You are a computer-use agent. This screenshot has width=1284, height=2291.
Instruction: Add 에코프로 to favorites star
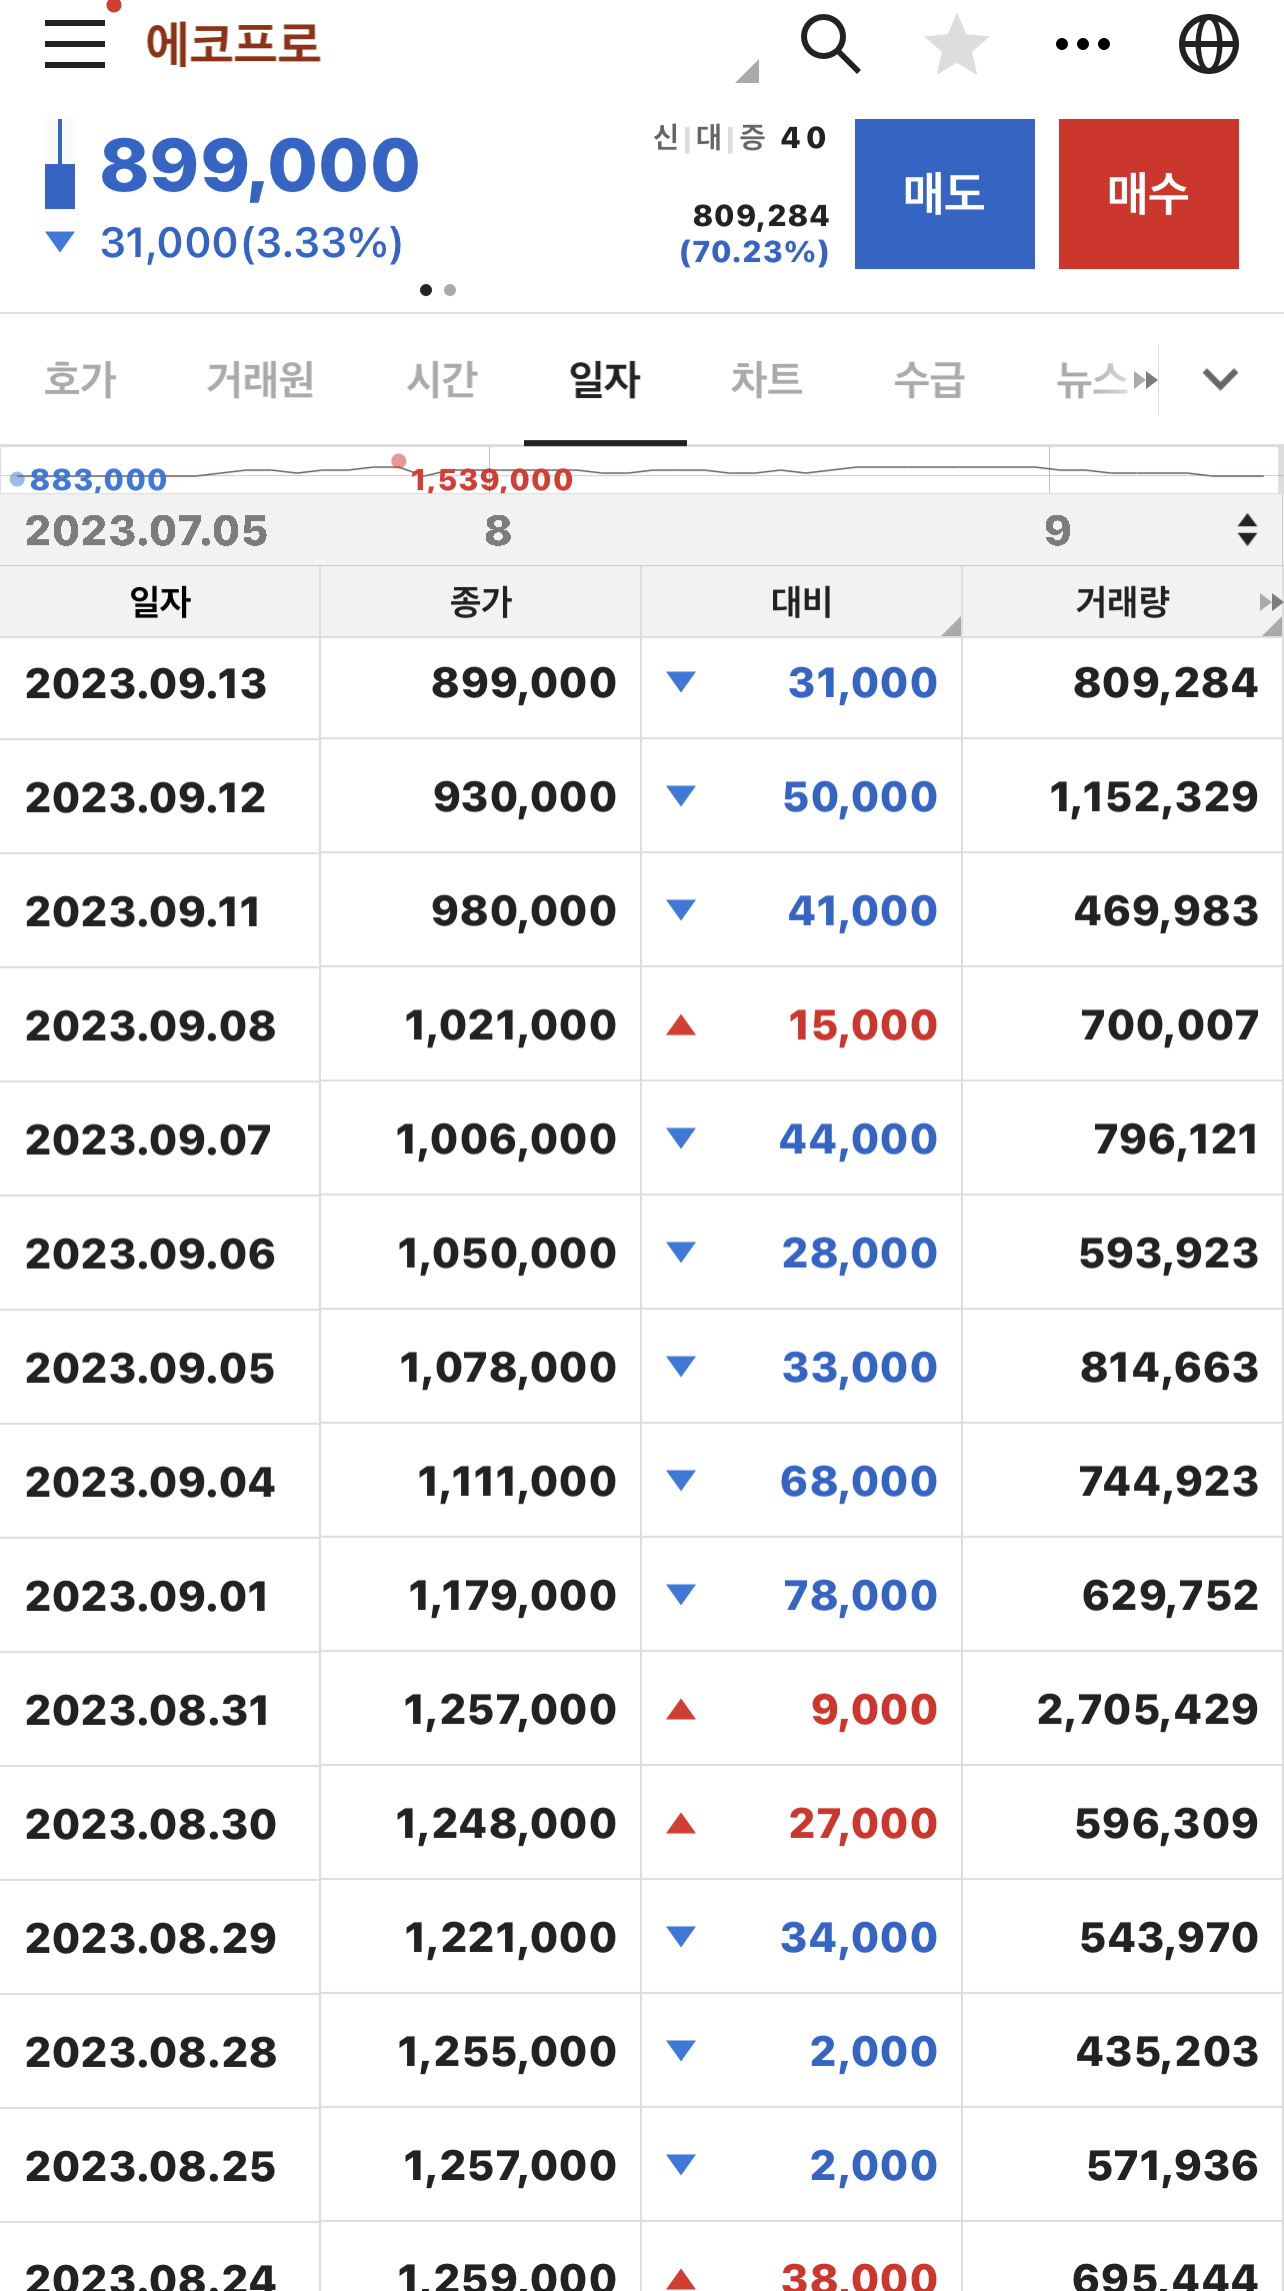(957, 44)
